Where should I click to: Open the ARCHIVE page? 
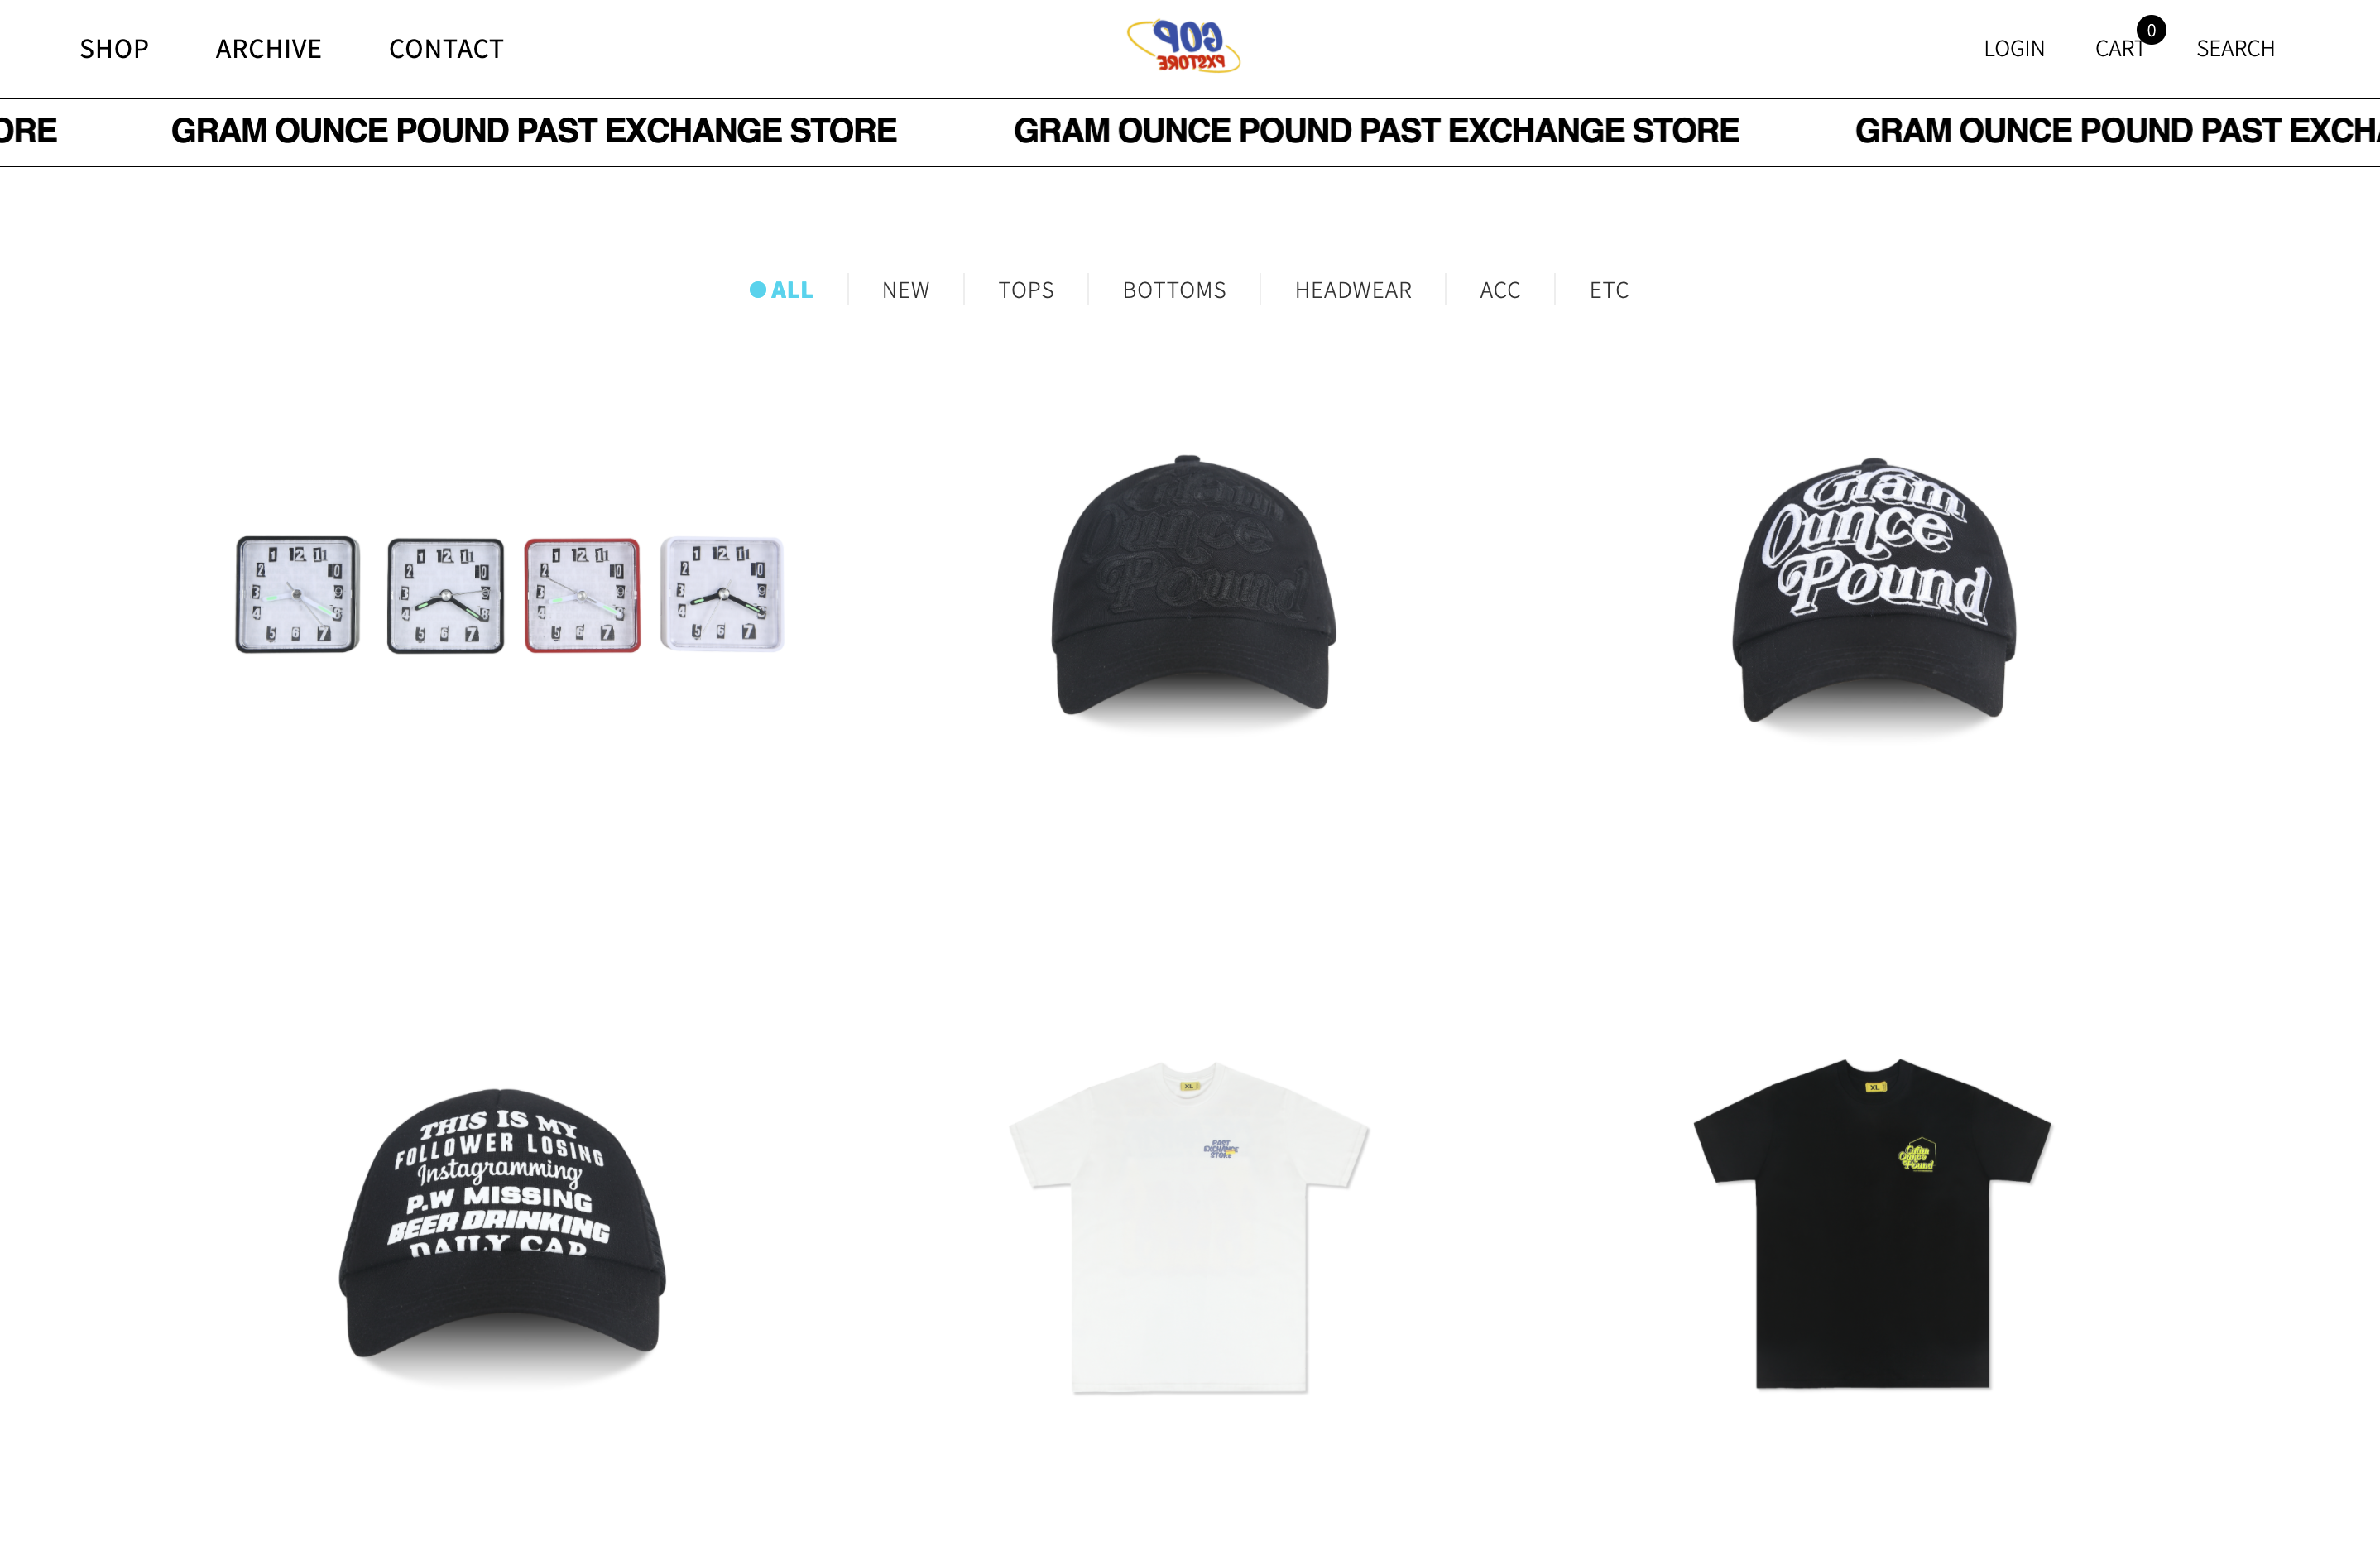(269, 49)
